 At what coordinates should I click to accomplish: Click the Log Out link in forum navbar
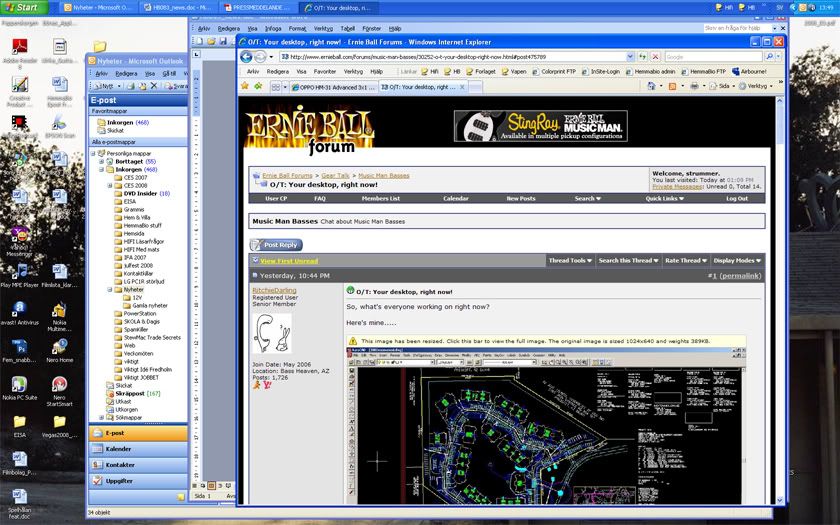tap(737, 199)
